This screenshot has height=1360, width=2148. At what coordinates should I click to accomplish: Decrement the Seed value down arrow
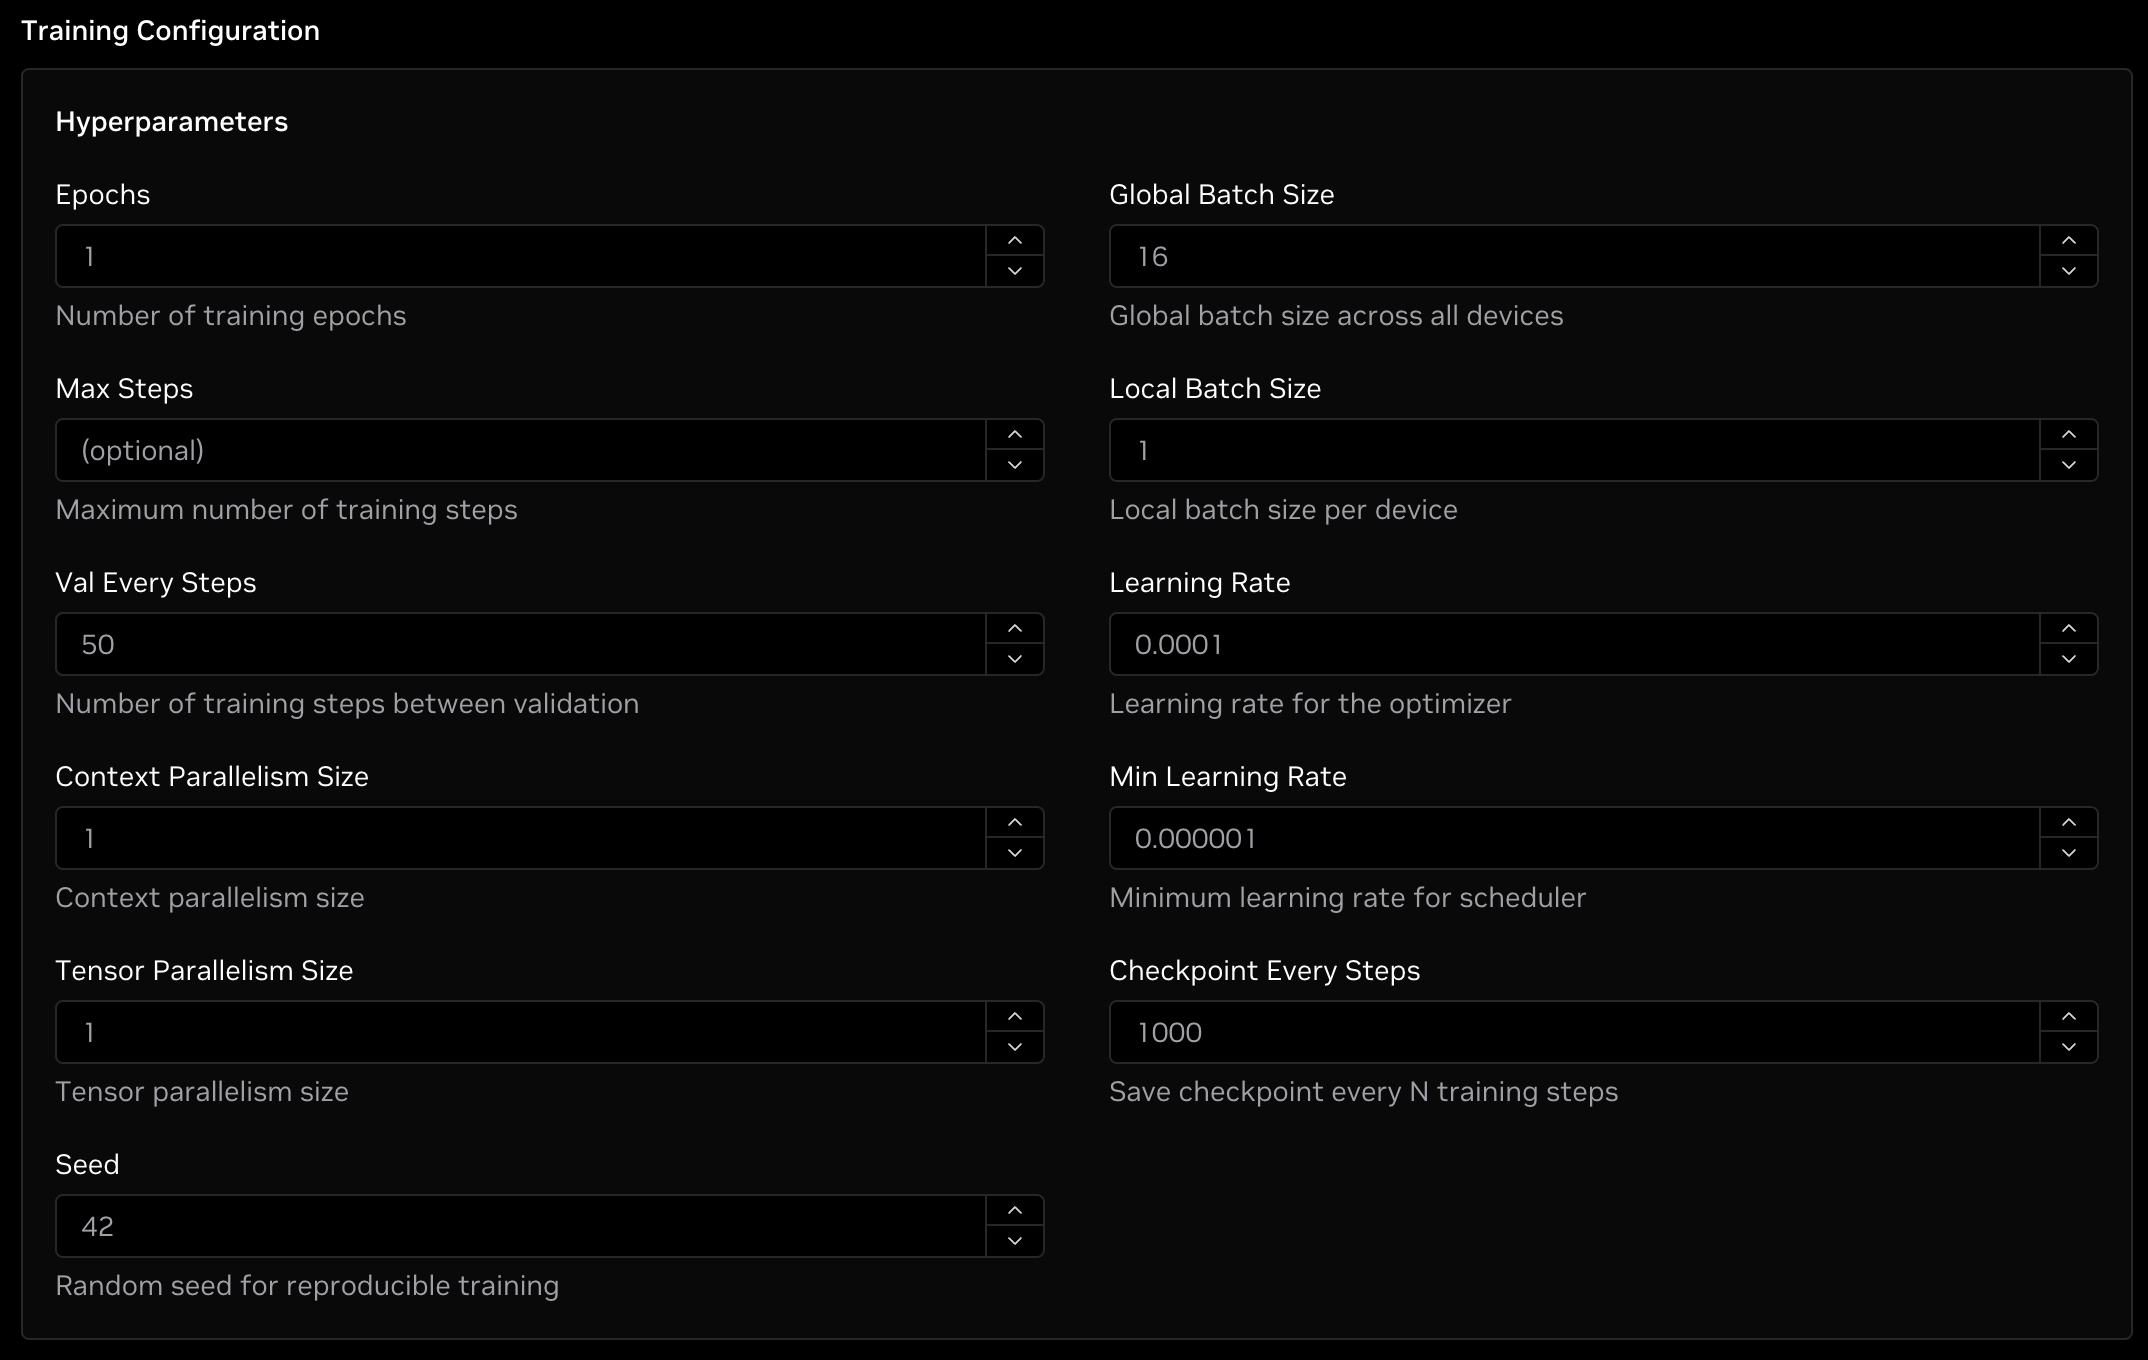point(1014,1241)
